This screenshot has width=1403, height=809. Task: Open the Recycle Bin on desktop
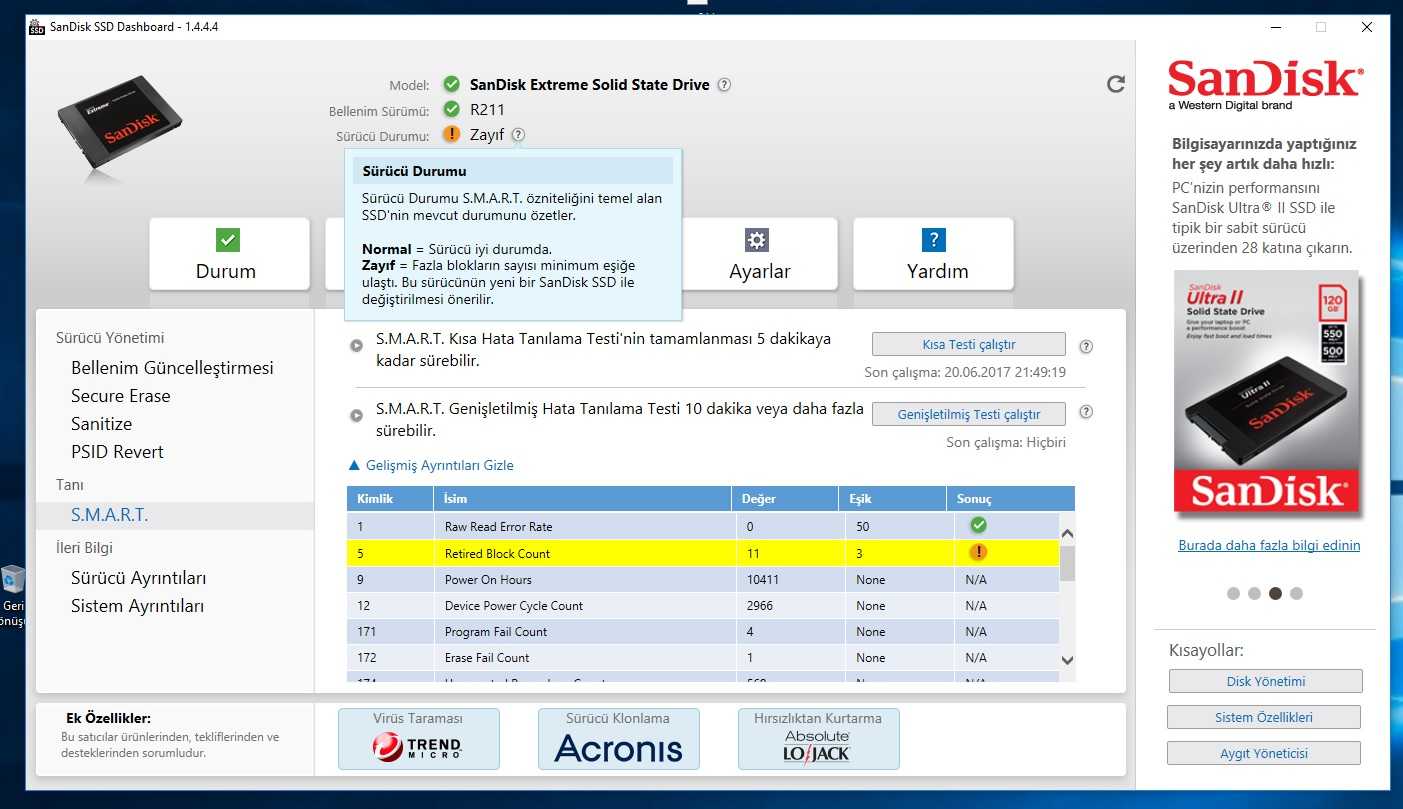coord(13,580)
